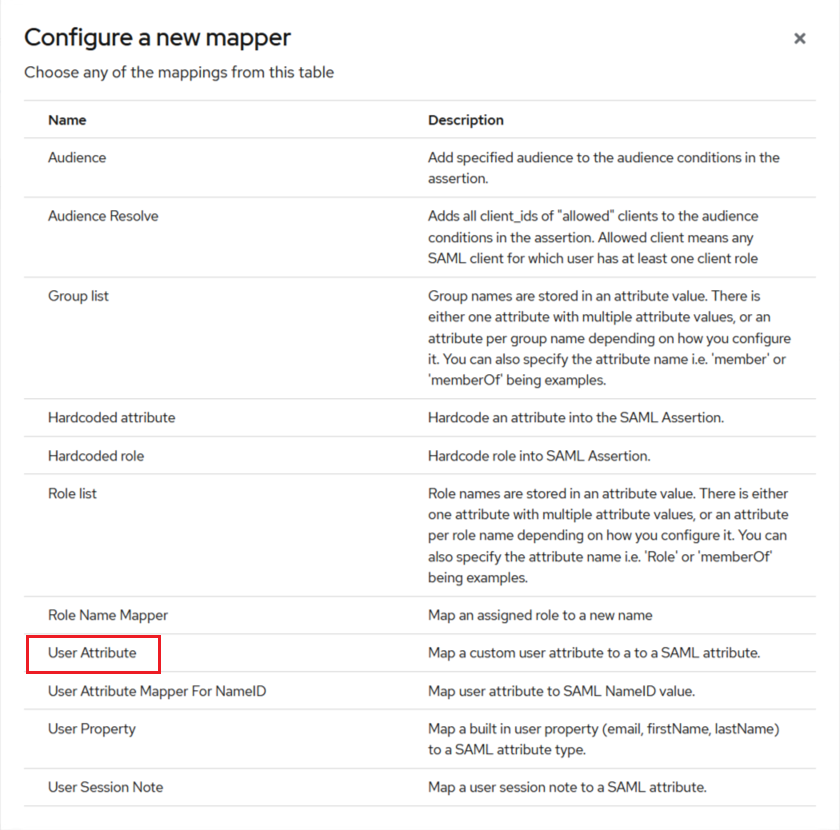This screenshot has height=830, width=840.
Task: Choose the Role list mapper
Action: pyautogui.click(x=72, y=493)
